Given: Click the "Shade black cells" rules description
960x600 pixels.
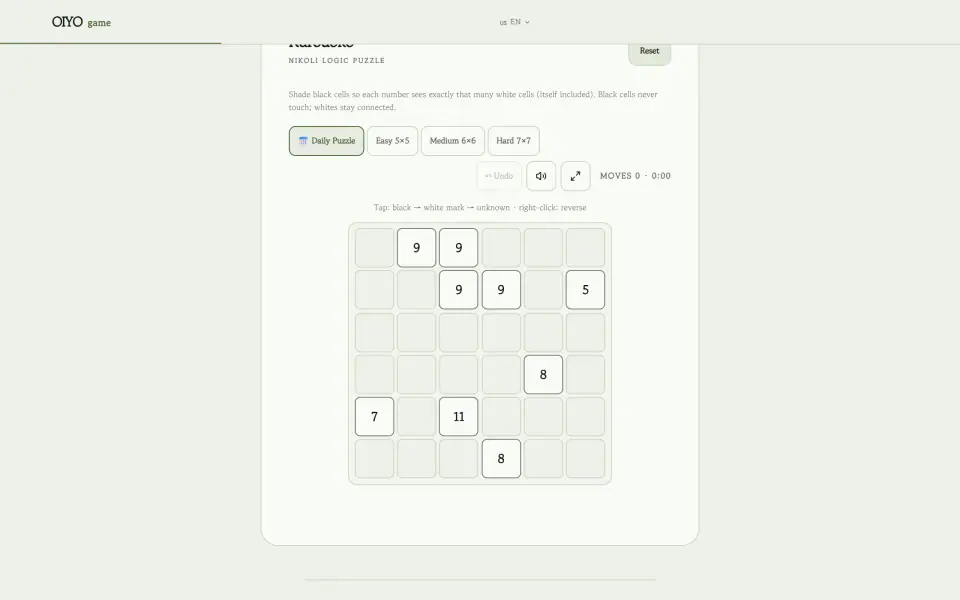Looking at the screenshot, I should 473,100.
